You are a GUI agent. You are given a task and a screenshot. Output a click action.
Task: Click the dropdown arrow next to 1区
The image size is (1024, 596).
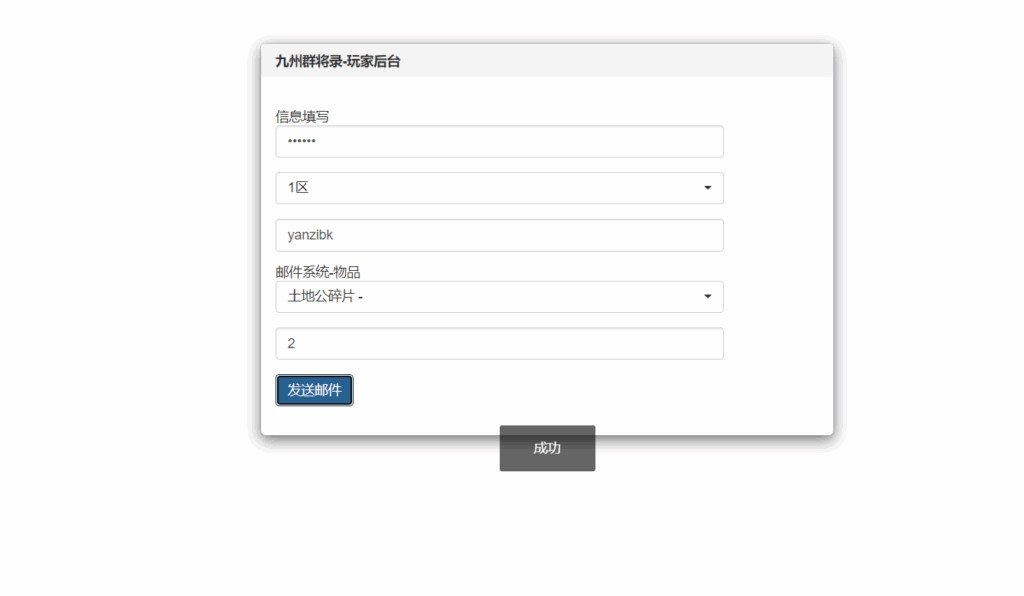[707, 188]
